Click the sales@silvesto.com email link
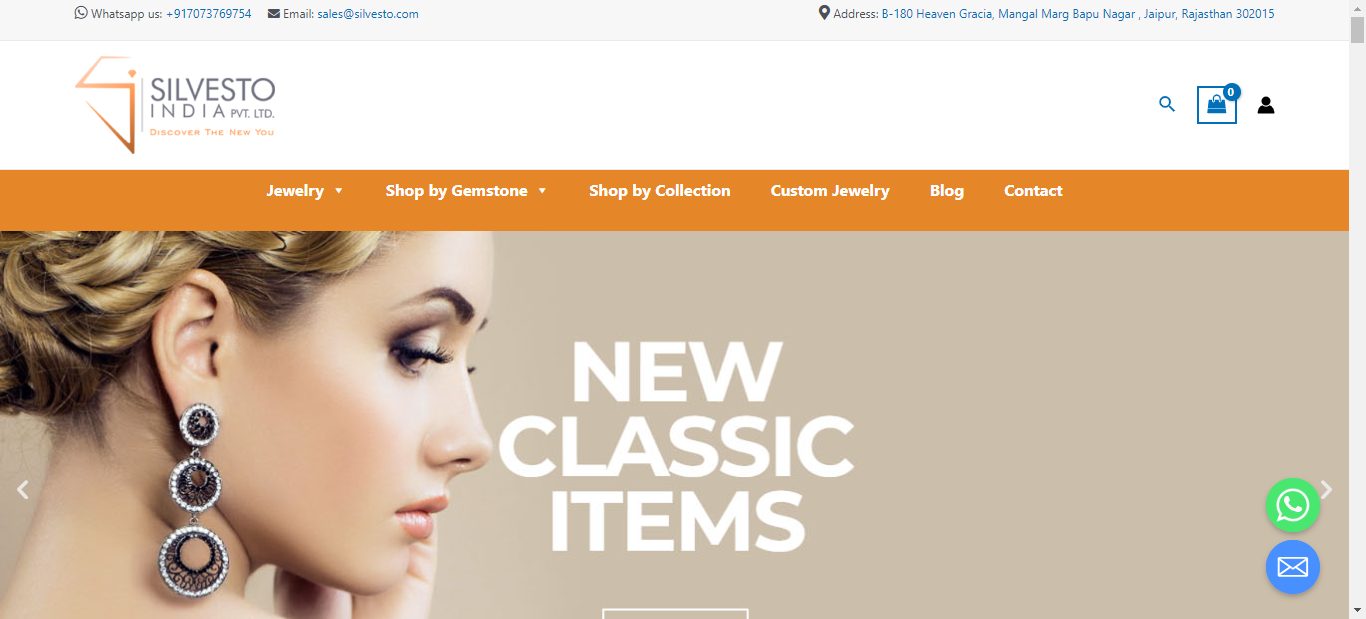 (x=368, y=14)
